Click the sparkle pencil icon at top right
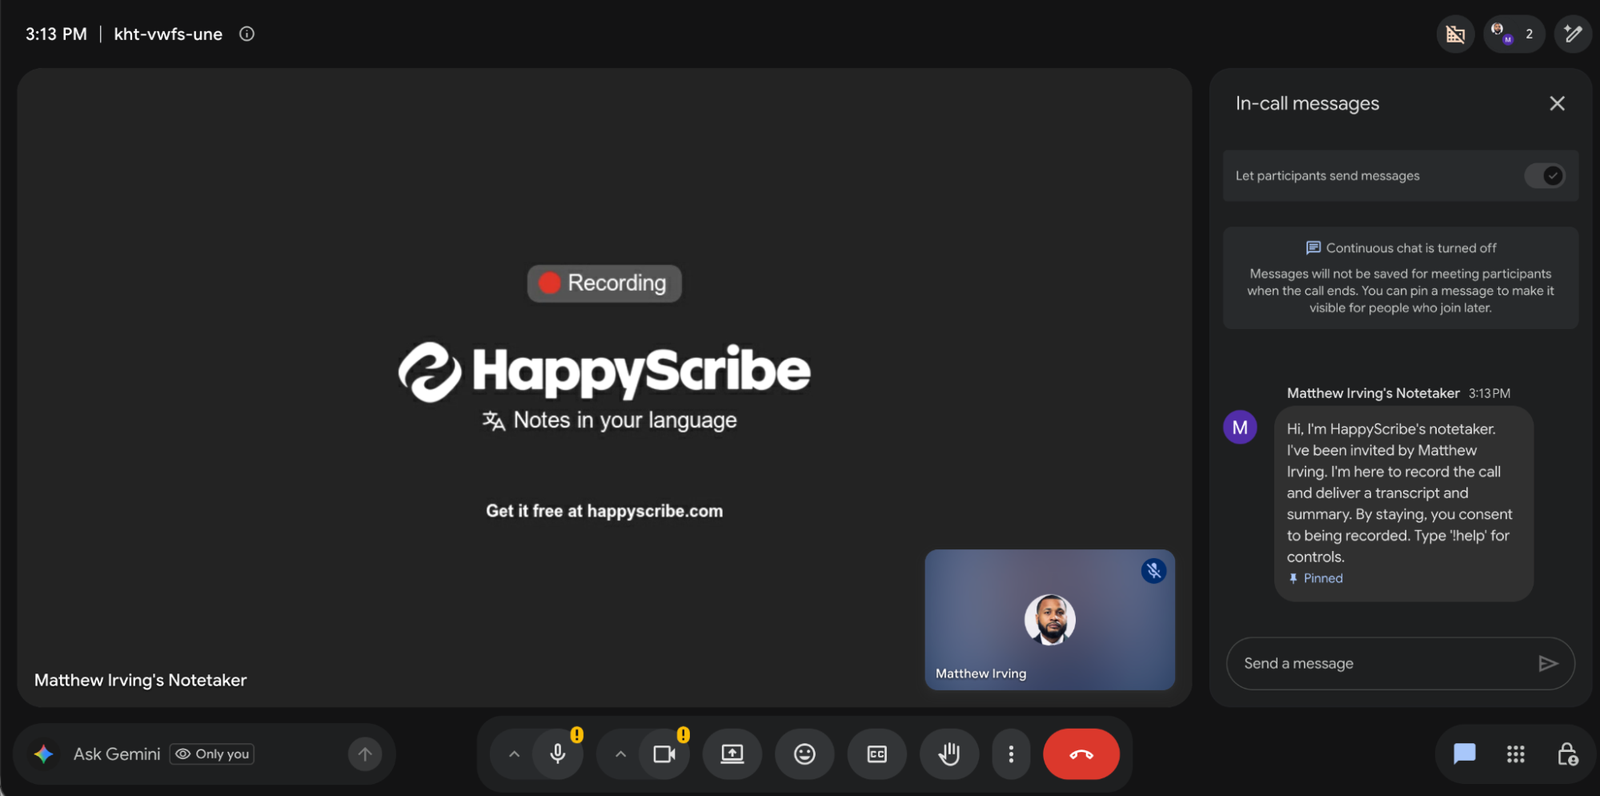Screen dimensions: 1600x796 tap(1573, 34)
